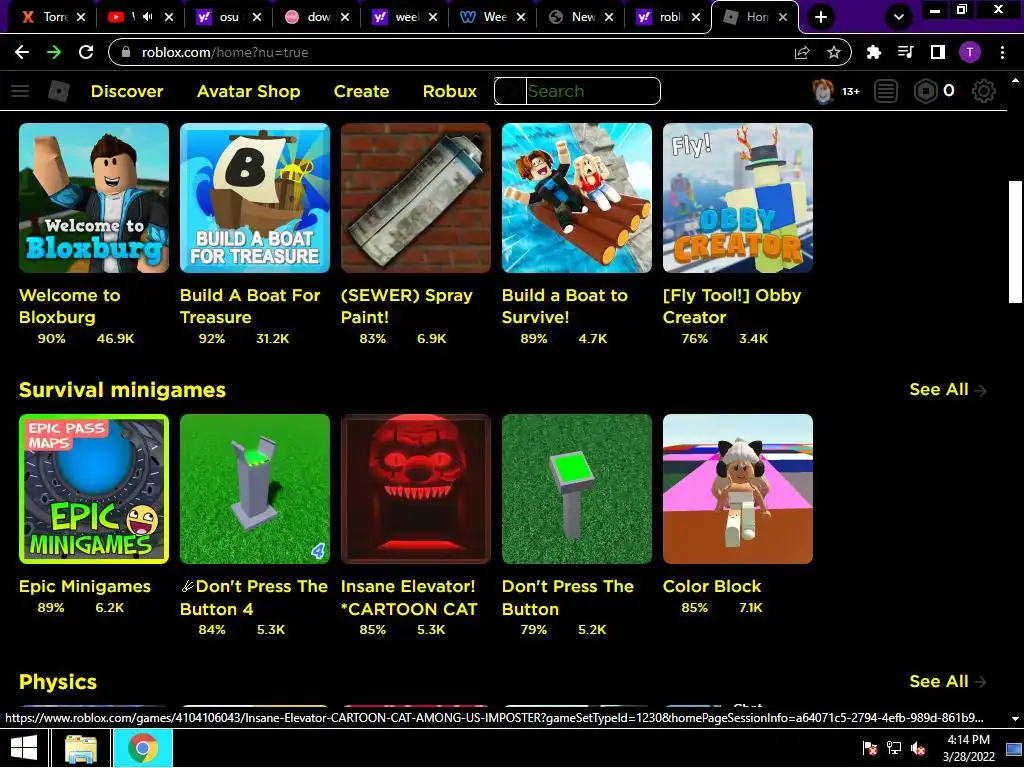This screenshot has height=768, width=1024.
Task: Open Build A Boat For Treasure thumbnail
Action: click(255, 198)
